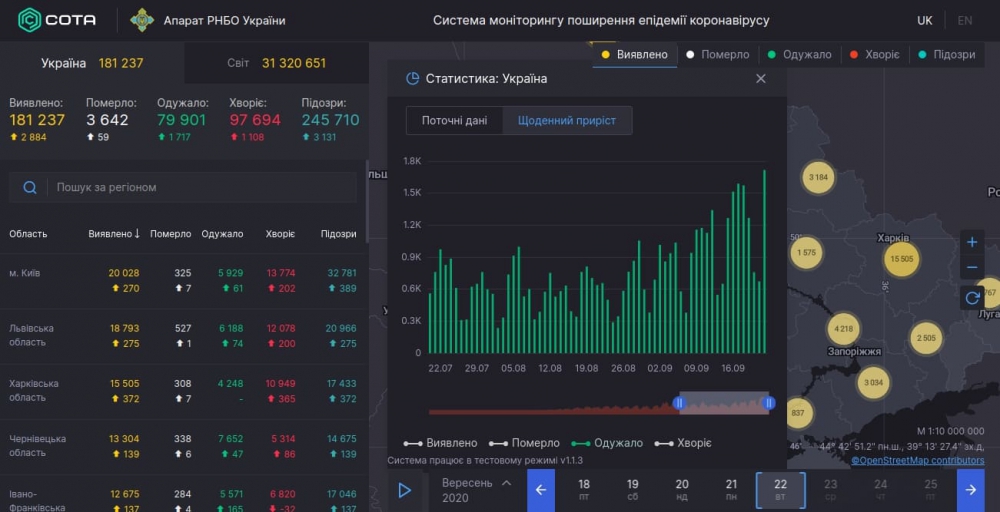Switch language to EN

(x=964, y=21)
